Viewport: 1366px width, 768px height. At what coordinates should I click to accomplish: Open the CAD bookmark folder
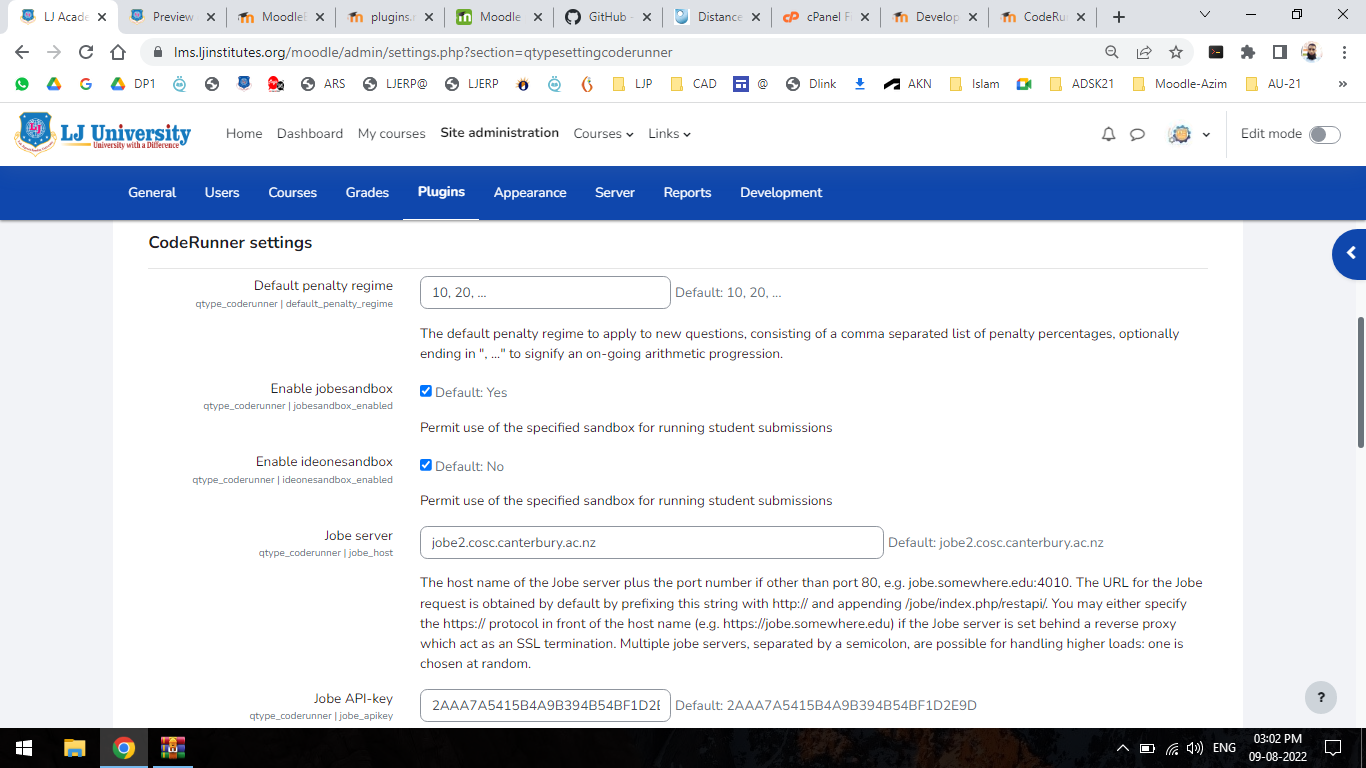pyautogui.click(x=693, y=84)
